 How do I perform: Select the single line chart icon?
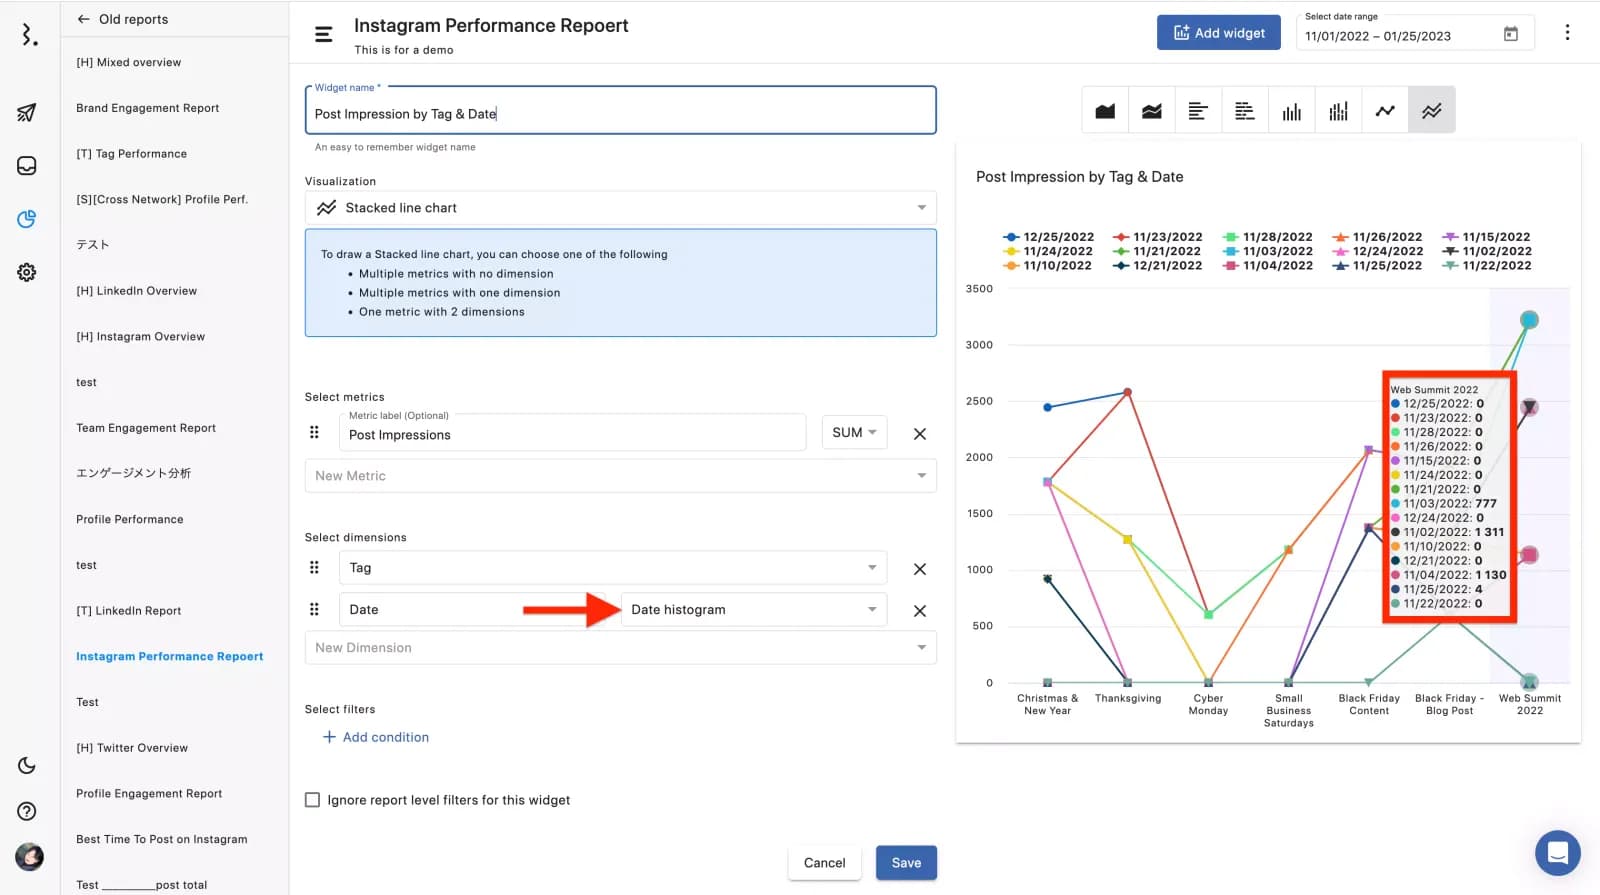tap(1385, 111)
